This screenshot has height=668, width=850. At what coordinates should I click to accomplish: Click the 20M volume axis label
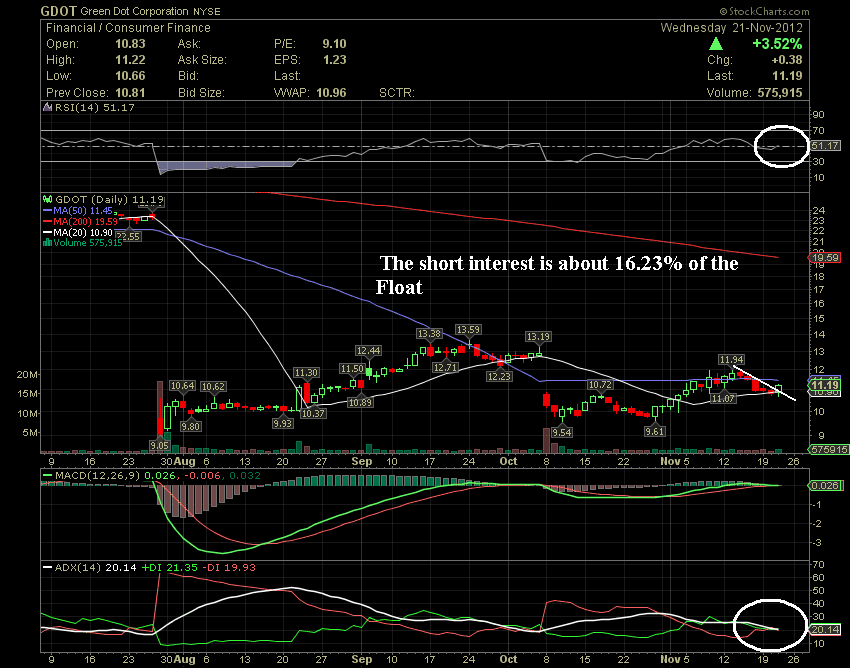pos(27,375)
